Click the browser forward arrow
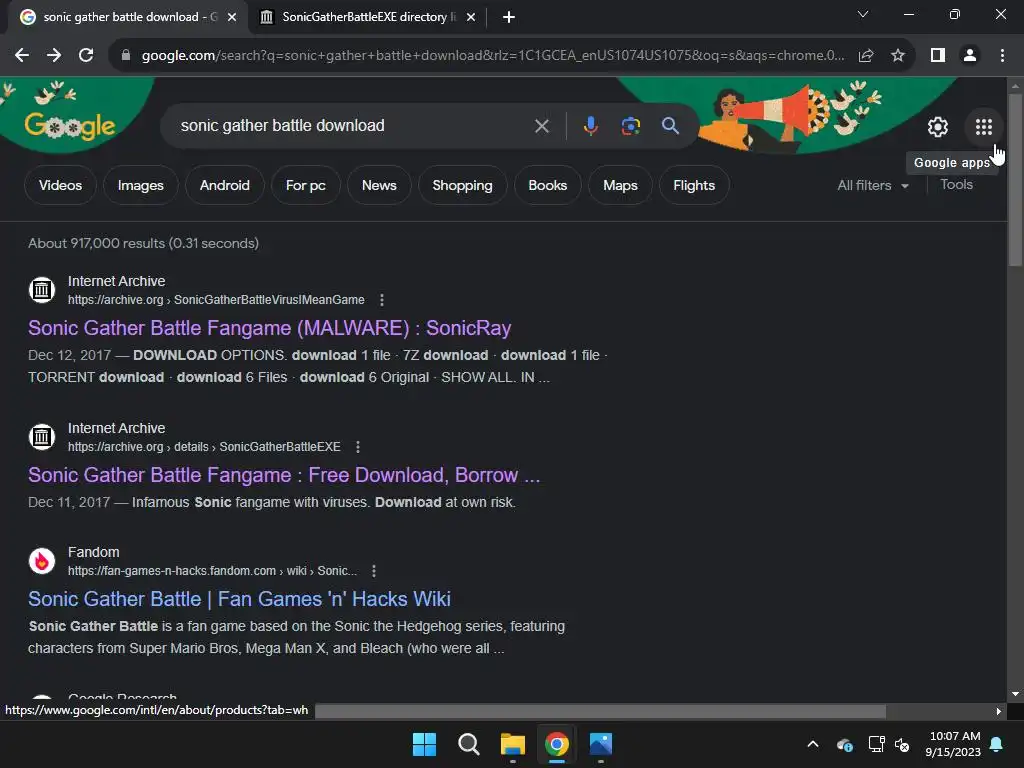Viewport: 1024px width, 768px height. 54,56
